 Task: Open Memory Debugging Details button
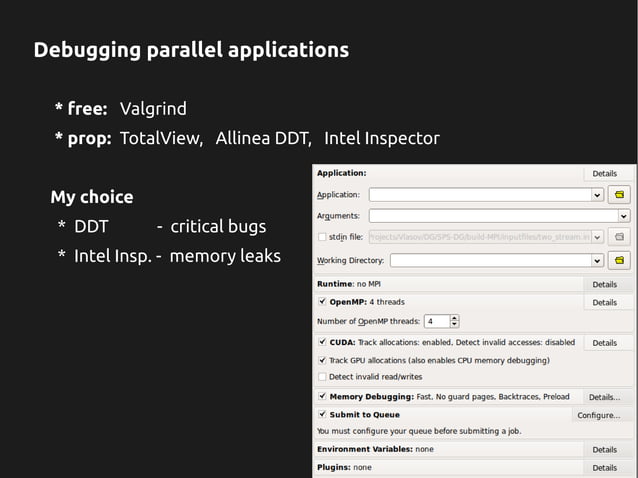point(604,397)
